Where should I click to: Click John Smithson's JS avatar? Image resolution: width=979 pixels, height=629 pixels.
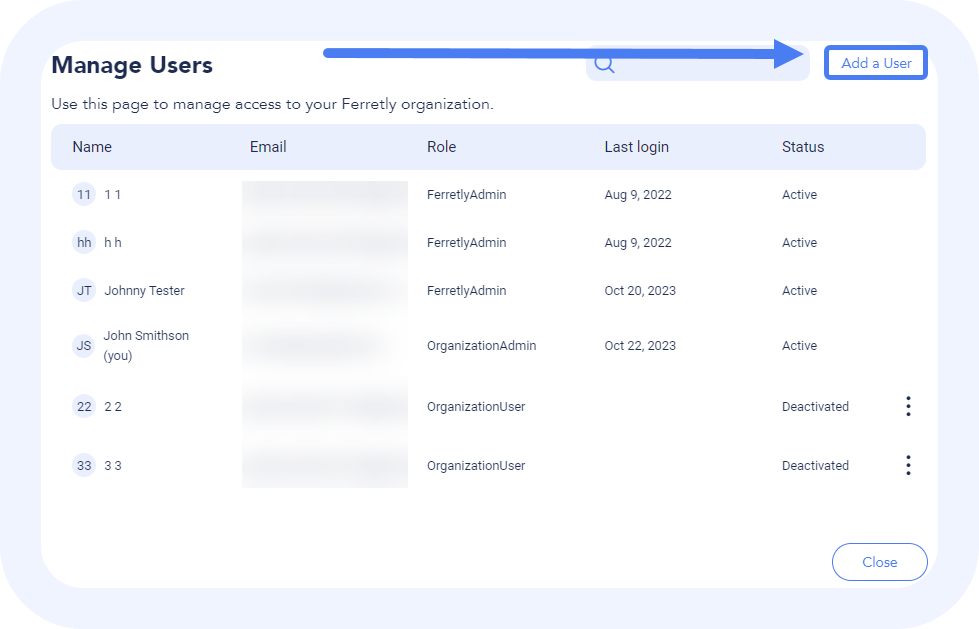point(84,346)
